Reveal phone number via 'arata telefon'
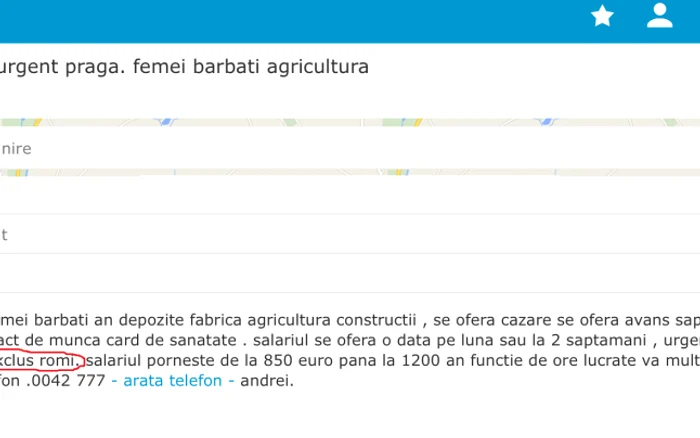The image size is (700, 438). [172, 380]
